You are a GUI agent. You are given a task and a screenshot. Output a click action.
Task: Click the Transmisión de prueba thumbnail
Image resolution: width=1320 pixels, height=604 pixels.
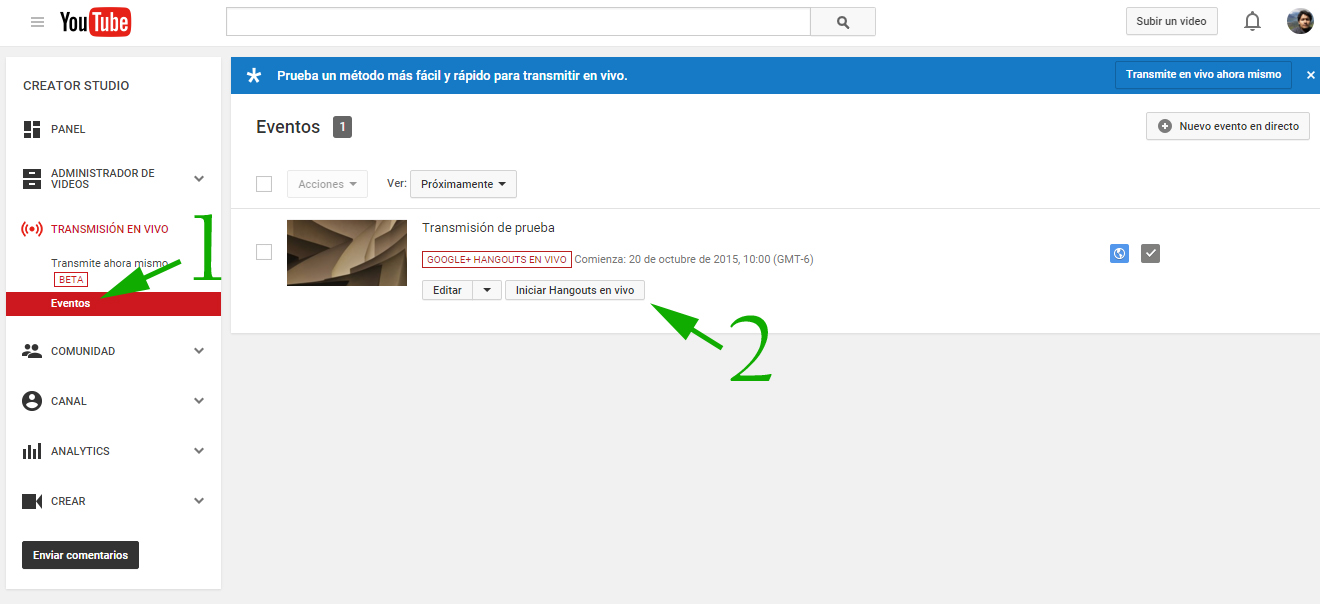(346, 253)
